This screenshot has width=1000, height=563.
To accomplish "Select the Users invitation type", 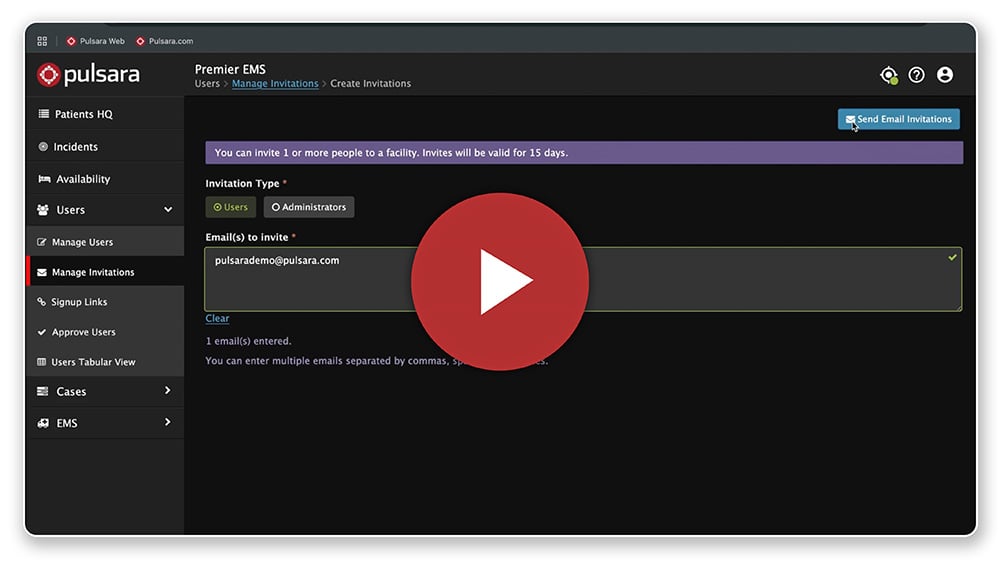I will pyautogui.click(x=230, y=207).
